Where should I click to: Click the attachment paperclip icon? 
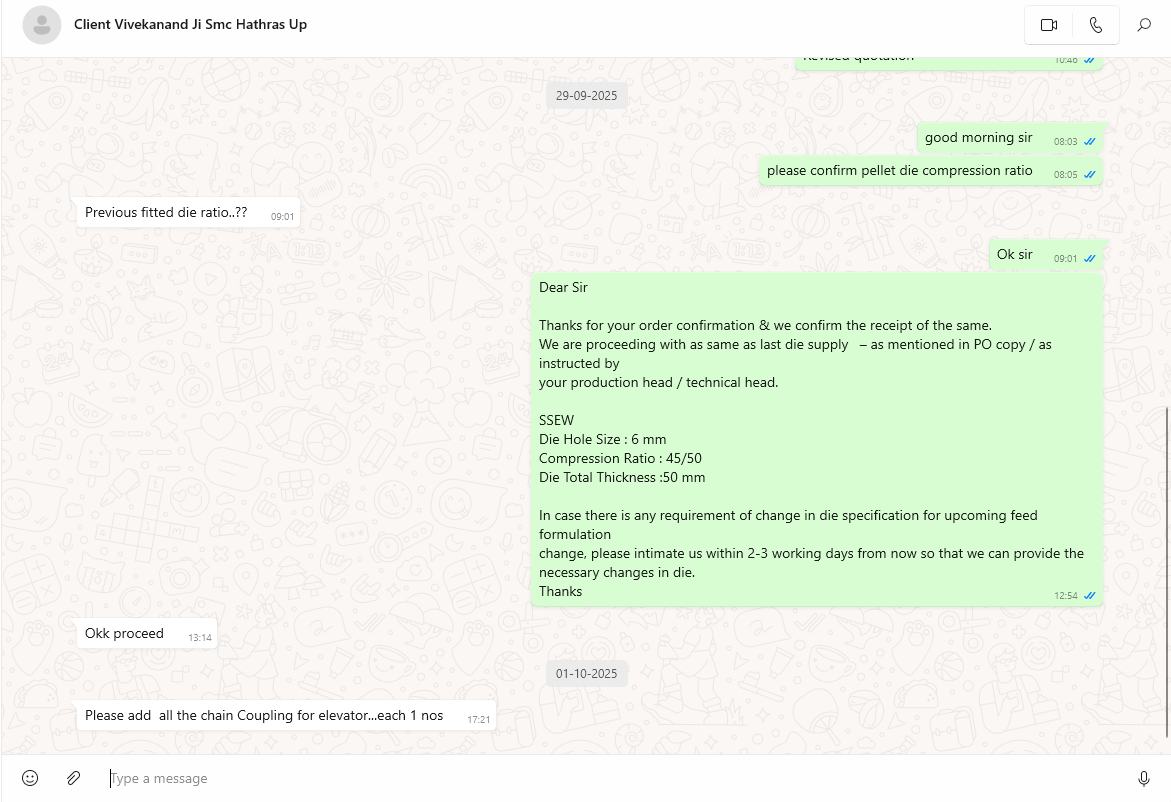click(x=73, y=778)
